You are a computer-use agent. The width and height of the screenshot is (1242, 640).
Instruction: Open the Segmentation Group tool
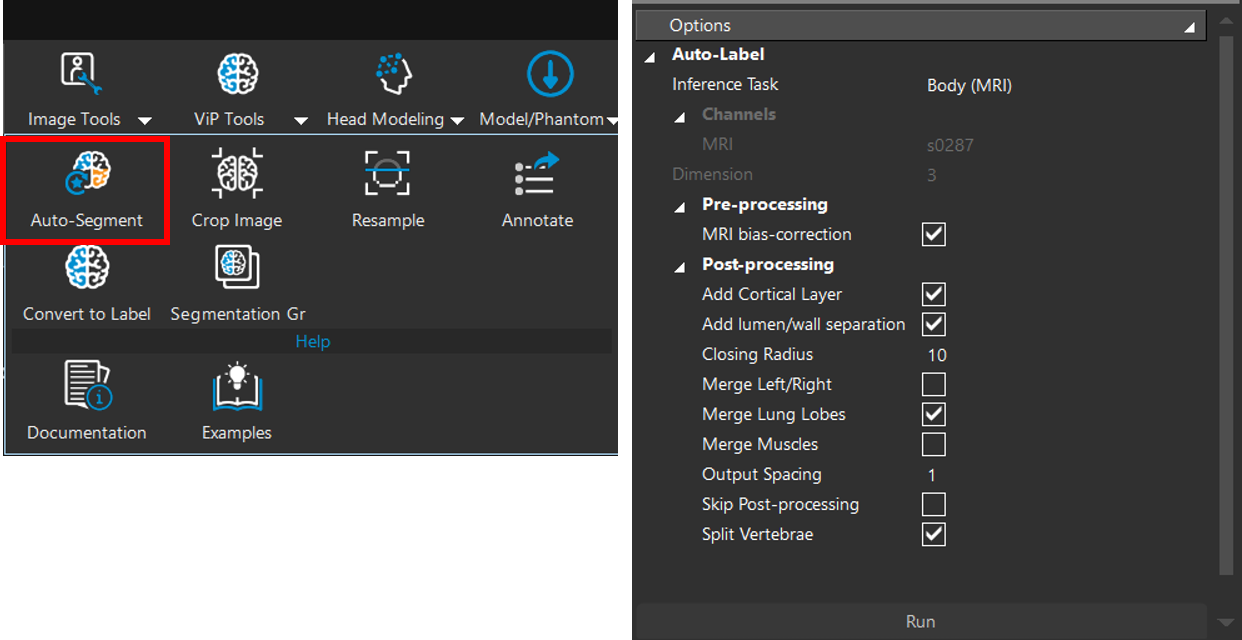tap(237, 269)
